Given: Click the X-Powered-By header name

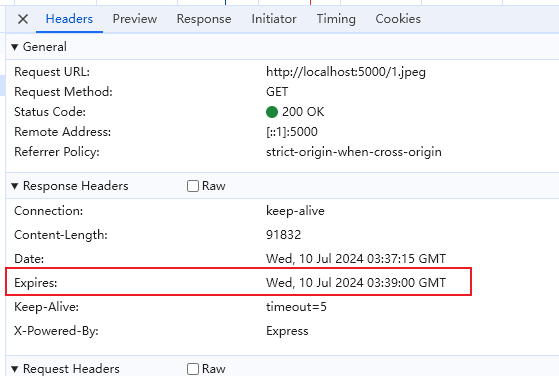Looking at the screenshot, I should tap(56, 331).
